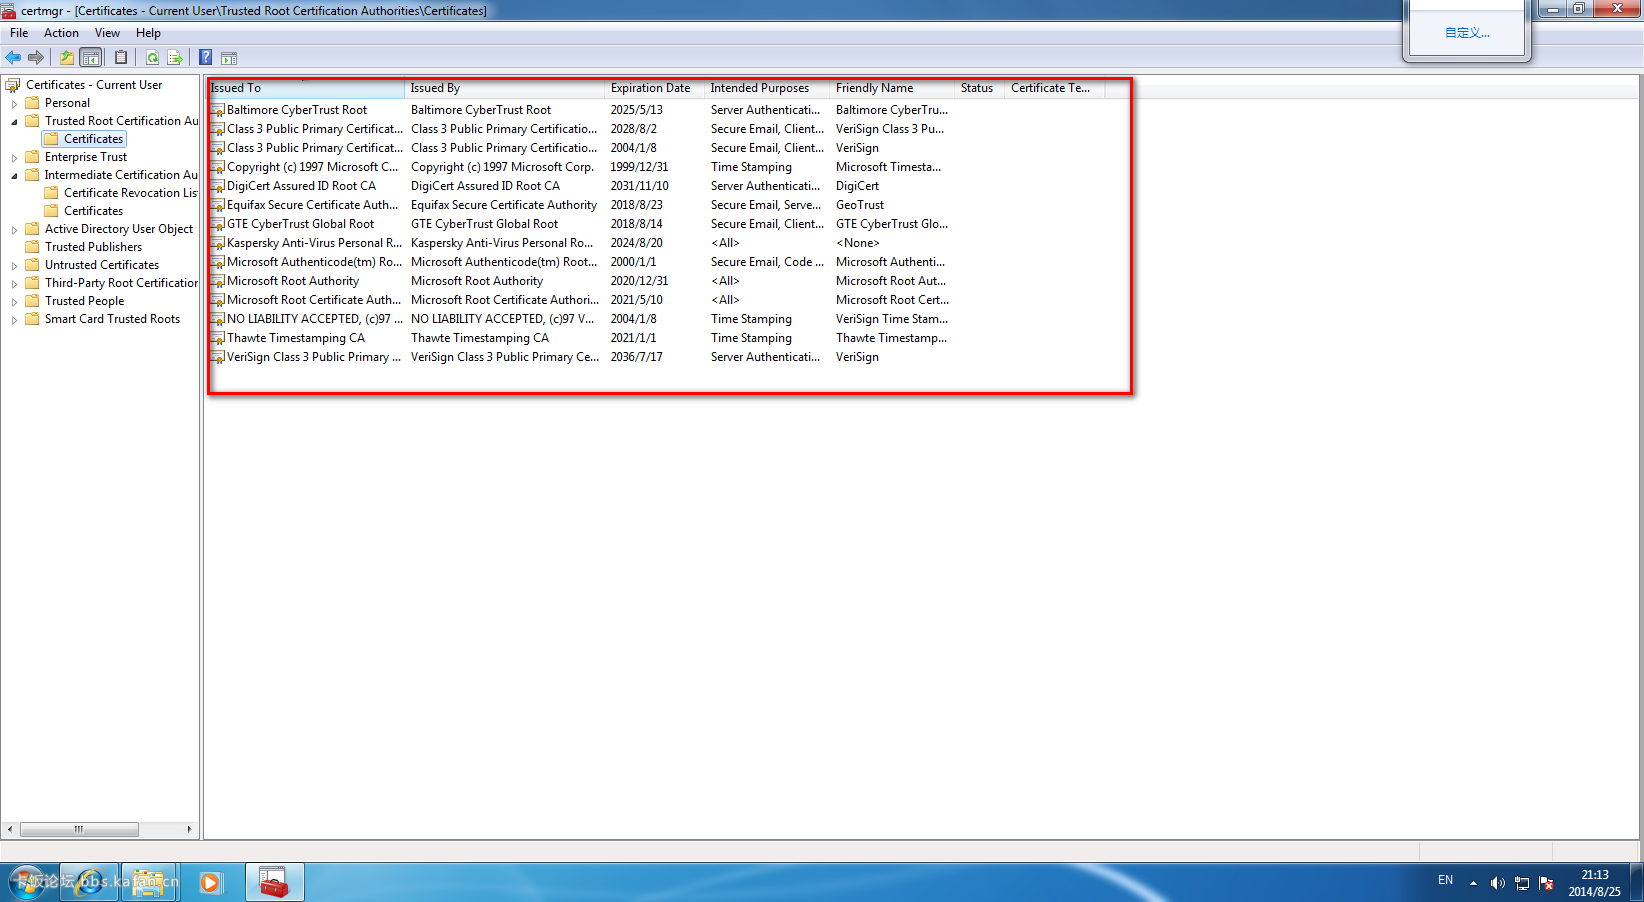Open the Help menu
The image size is (1644, 902).
(148, 33)
